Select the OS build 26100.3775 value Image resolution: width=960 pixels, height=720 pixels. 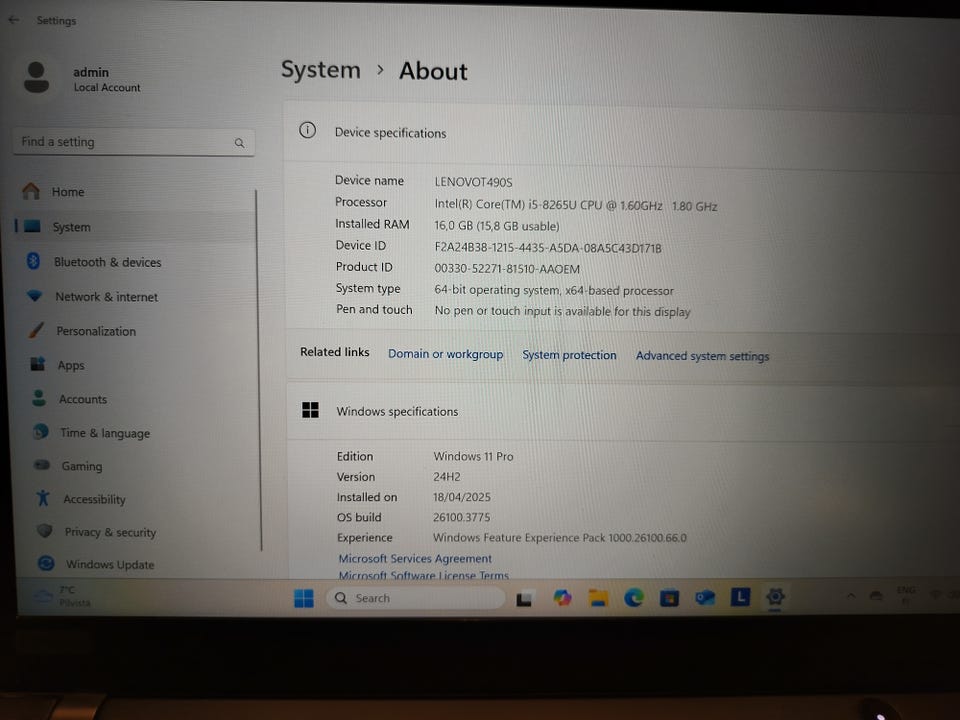(x=462, y=517)
